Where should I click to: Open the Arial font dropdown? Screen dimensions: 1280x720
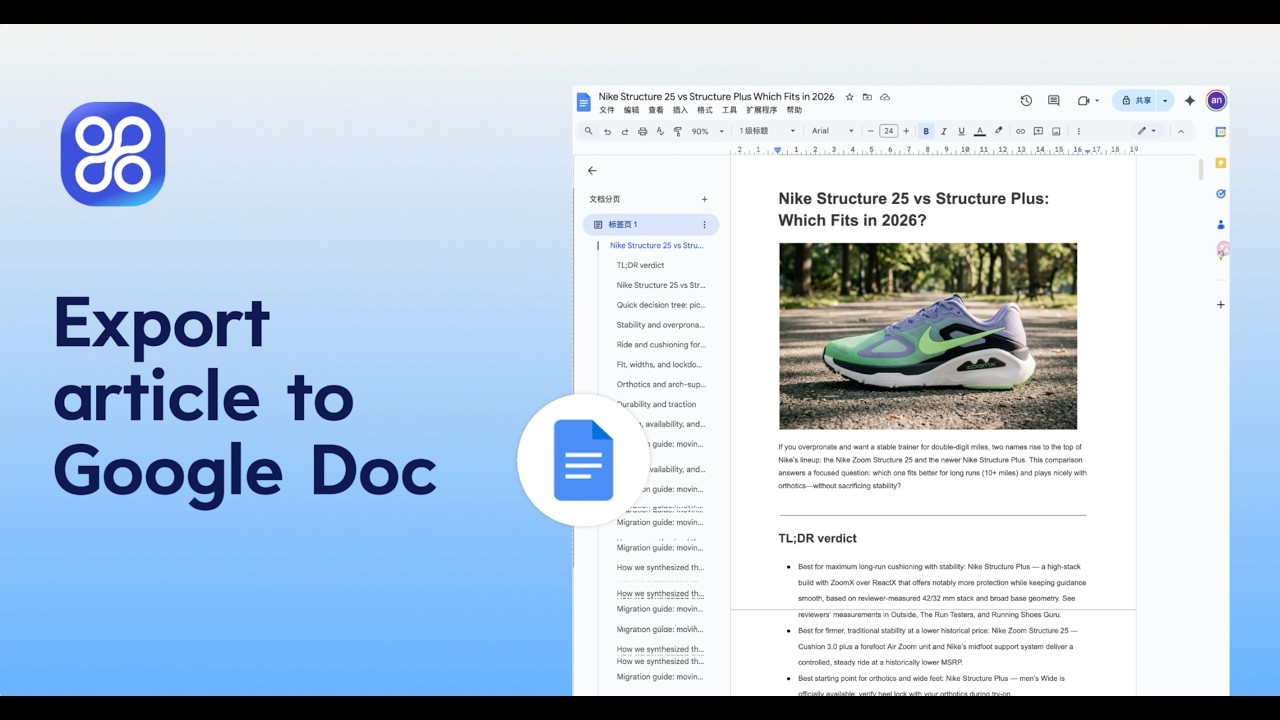point(833,131)
